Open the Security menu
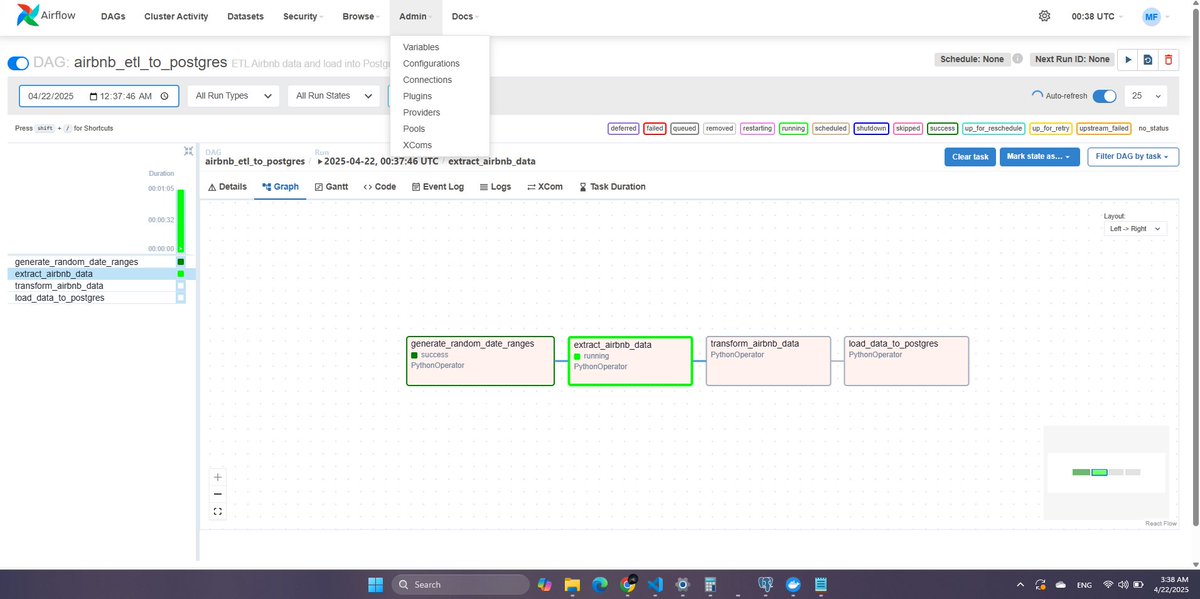The height and width of the screenshot is (599, 1200). tap(303, 17)
